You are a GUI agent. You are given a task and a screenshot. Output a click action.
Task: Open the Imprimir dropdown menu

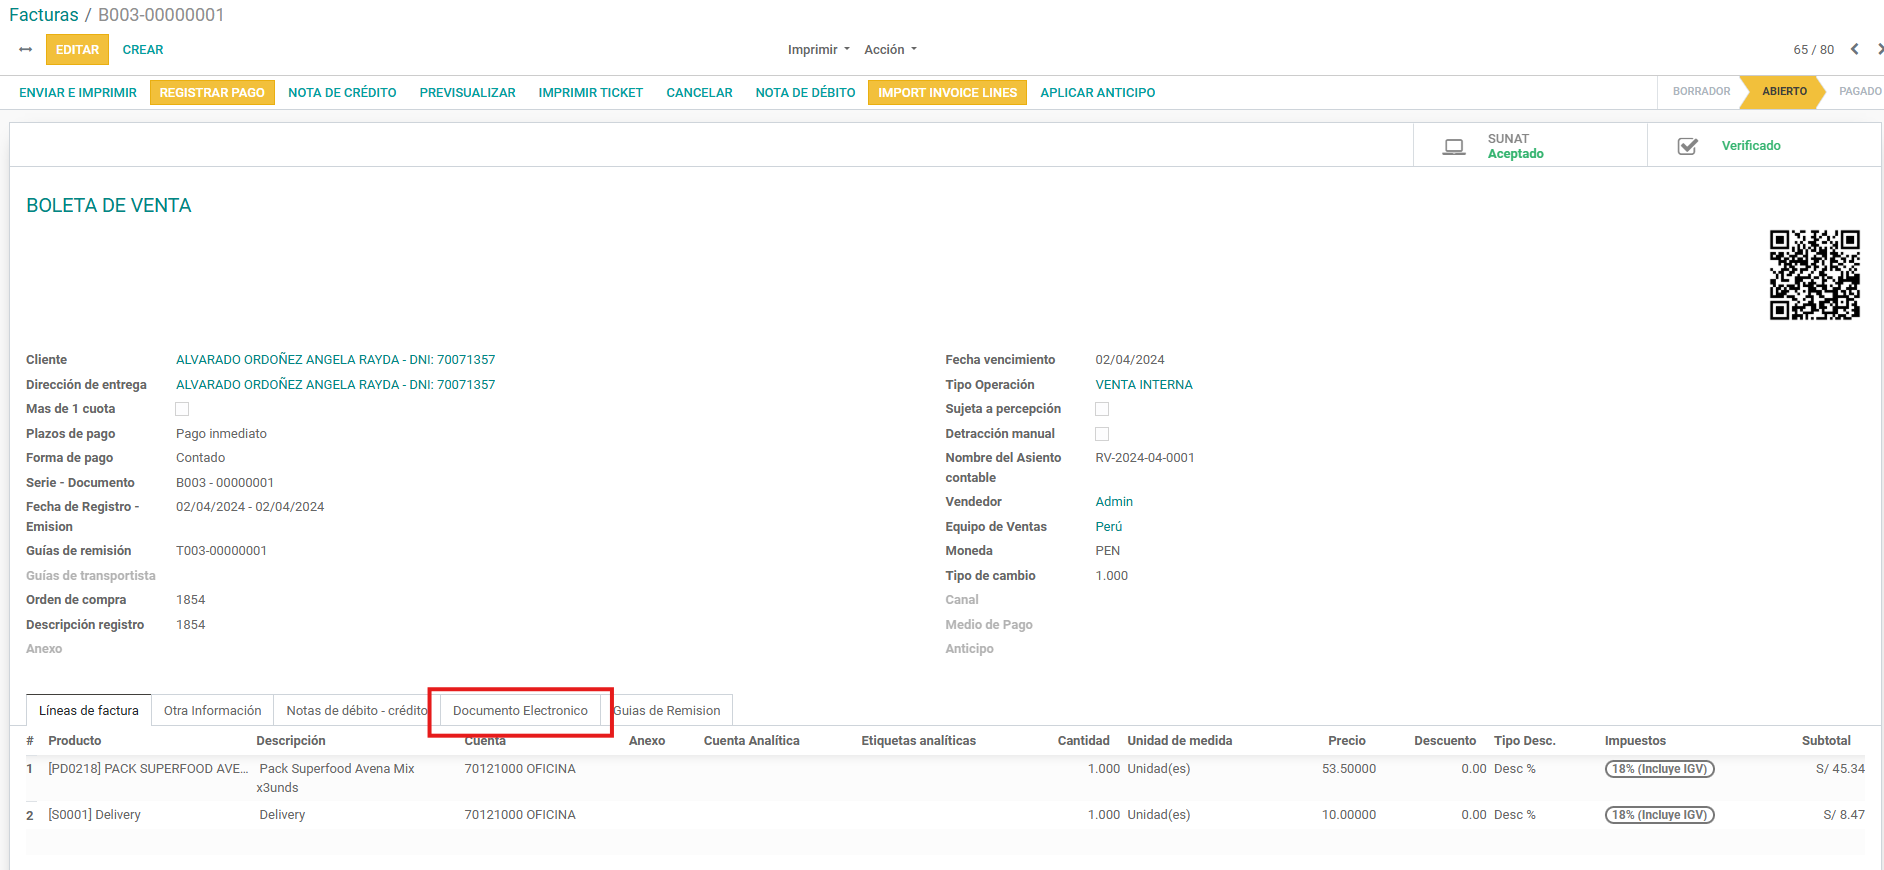[x=818, y=50]
